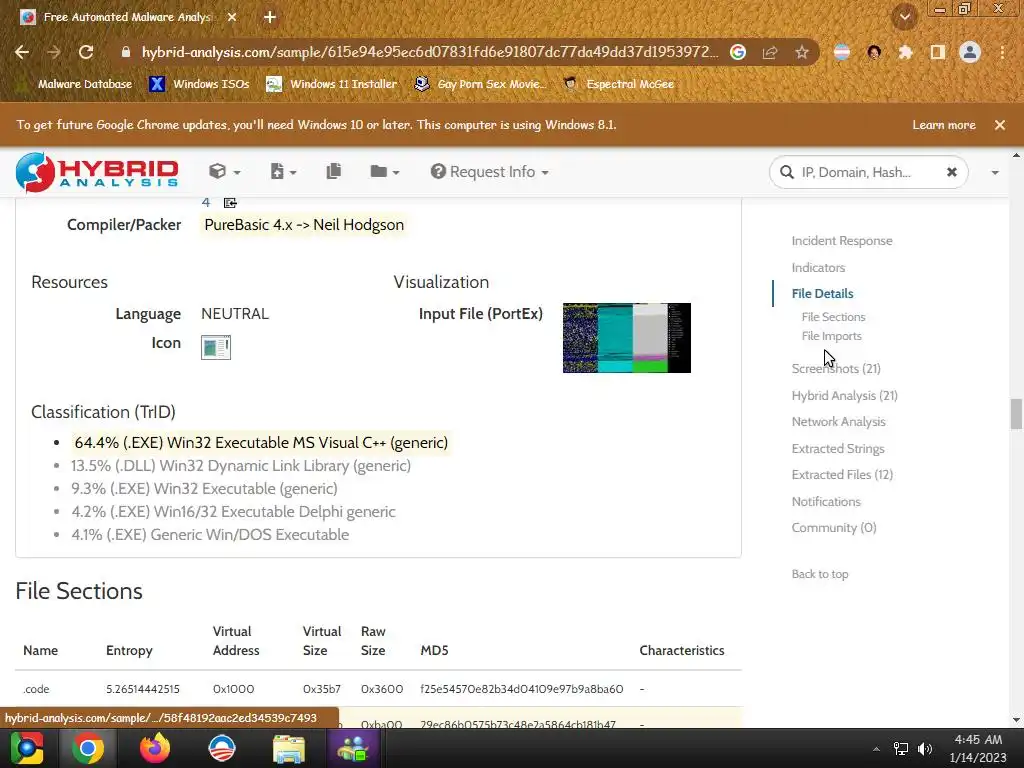The image size is (1024, 768).
Task: Open the clock showing 4:45 AM
Action: [978, 748]
